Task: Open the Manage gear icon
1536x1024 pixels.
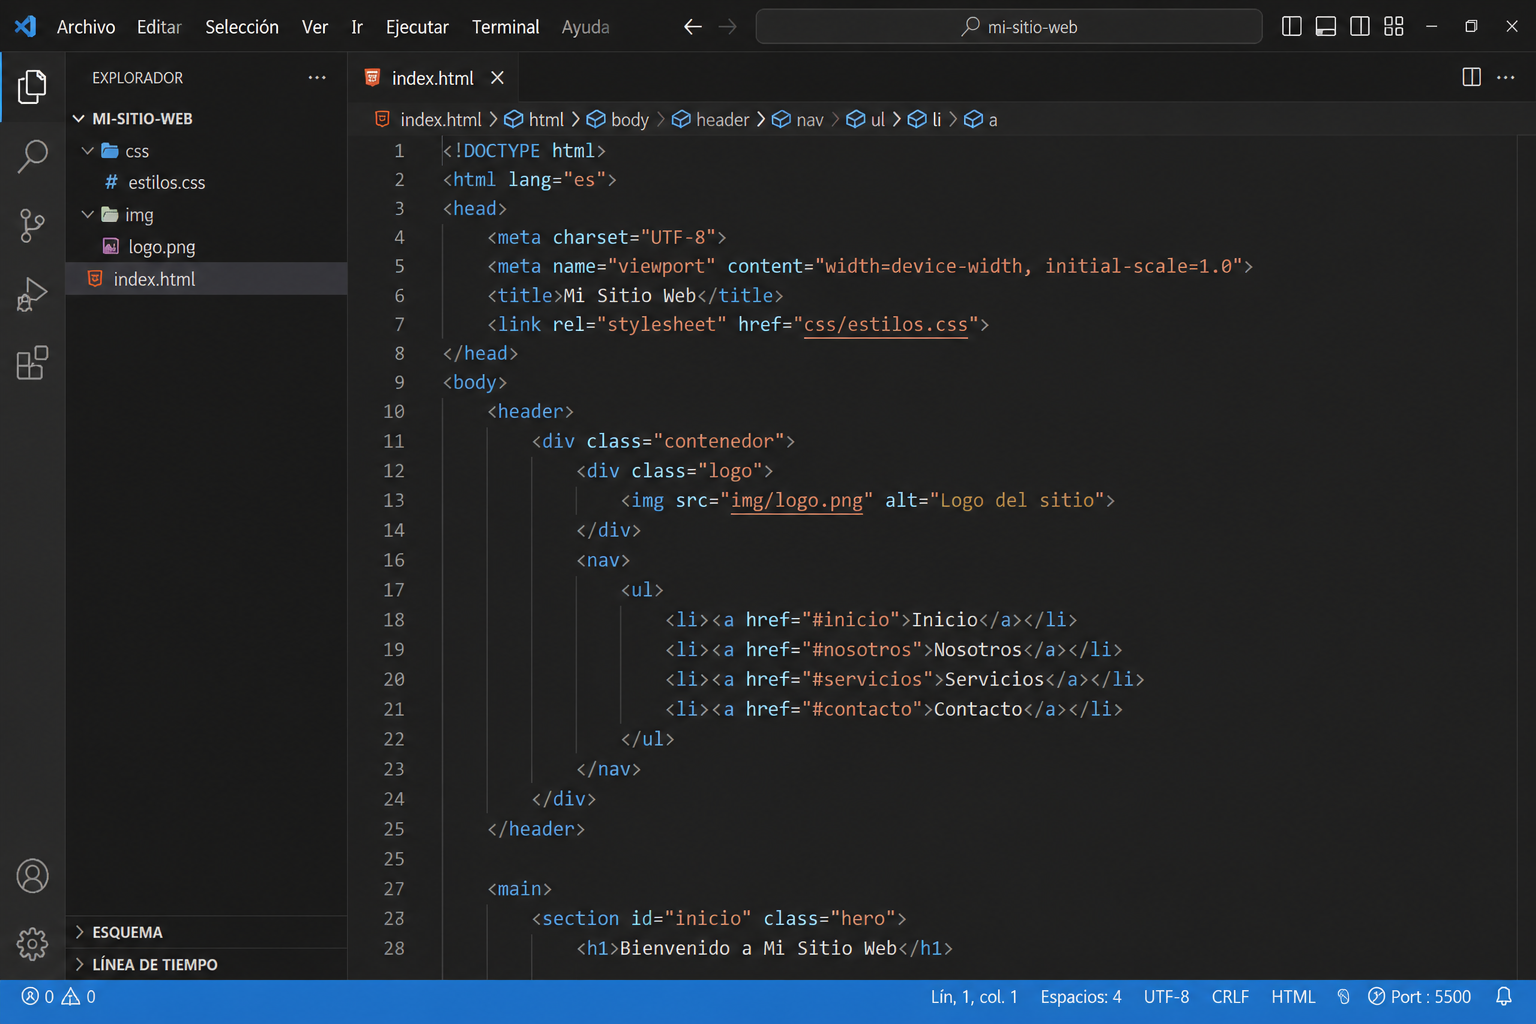Action: pos(32,943)
